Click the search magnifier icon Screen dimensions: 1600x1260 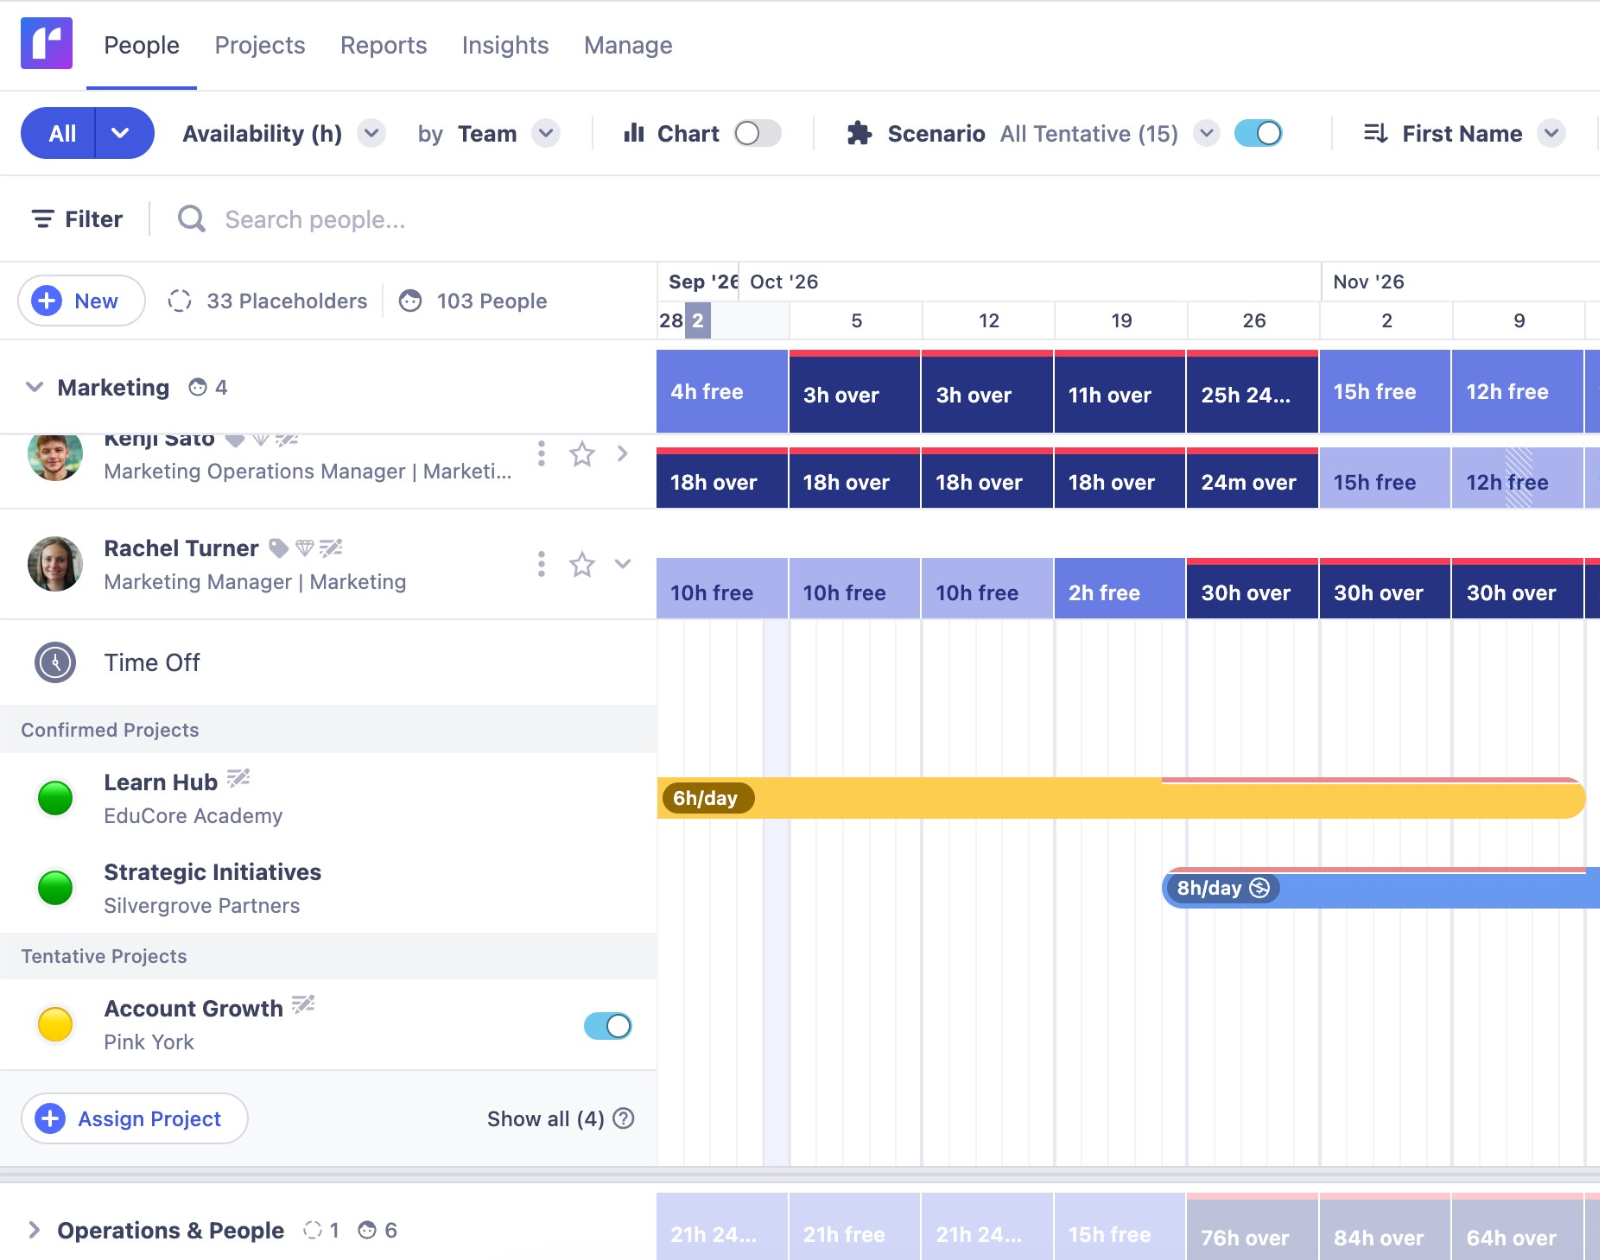point(191,219)
